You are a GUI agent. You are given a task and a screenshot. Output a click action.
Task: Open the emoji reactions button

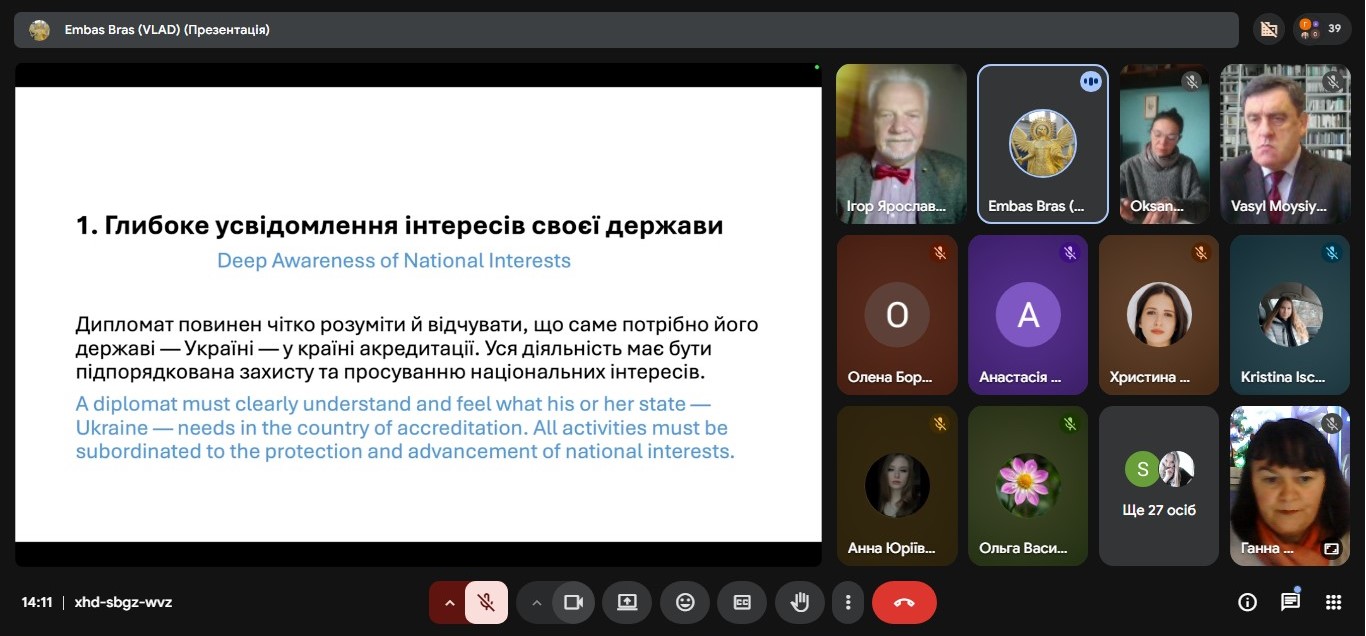pyautogui.click(x=685, y=602)
